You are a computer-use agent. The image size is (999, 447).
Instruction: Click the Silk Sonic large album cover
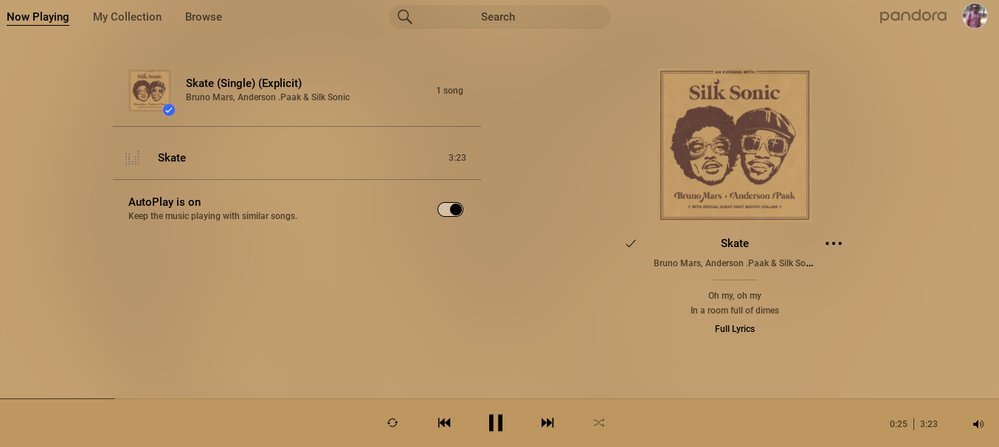pyautogui.click(x=735, y=145)
